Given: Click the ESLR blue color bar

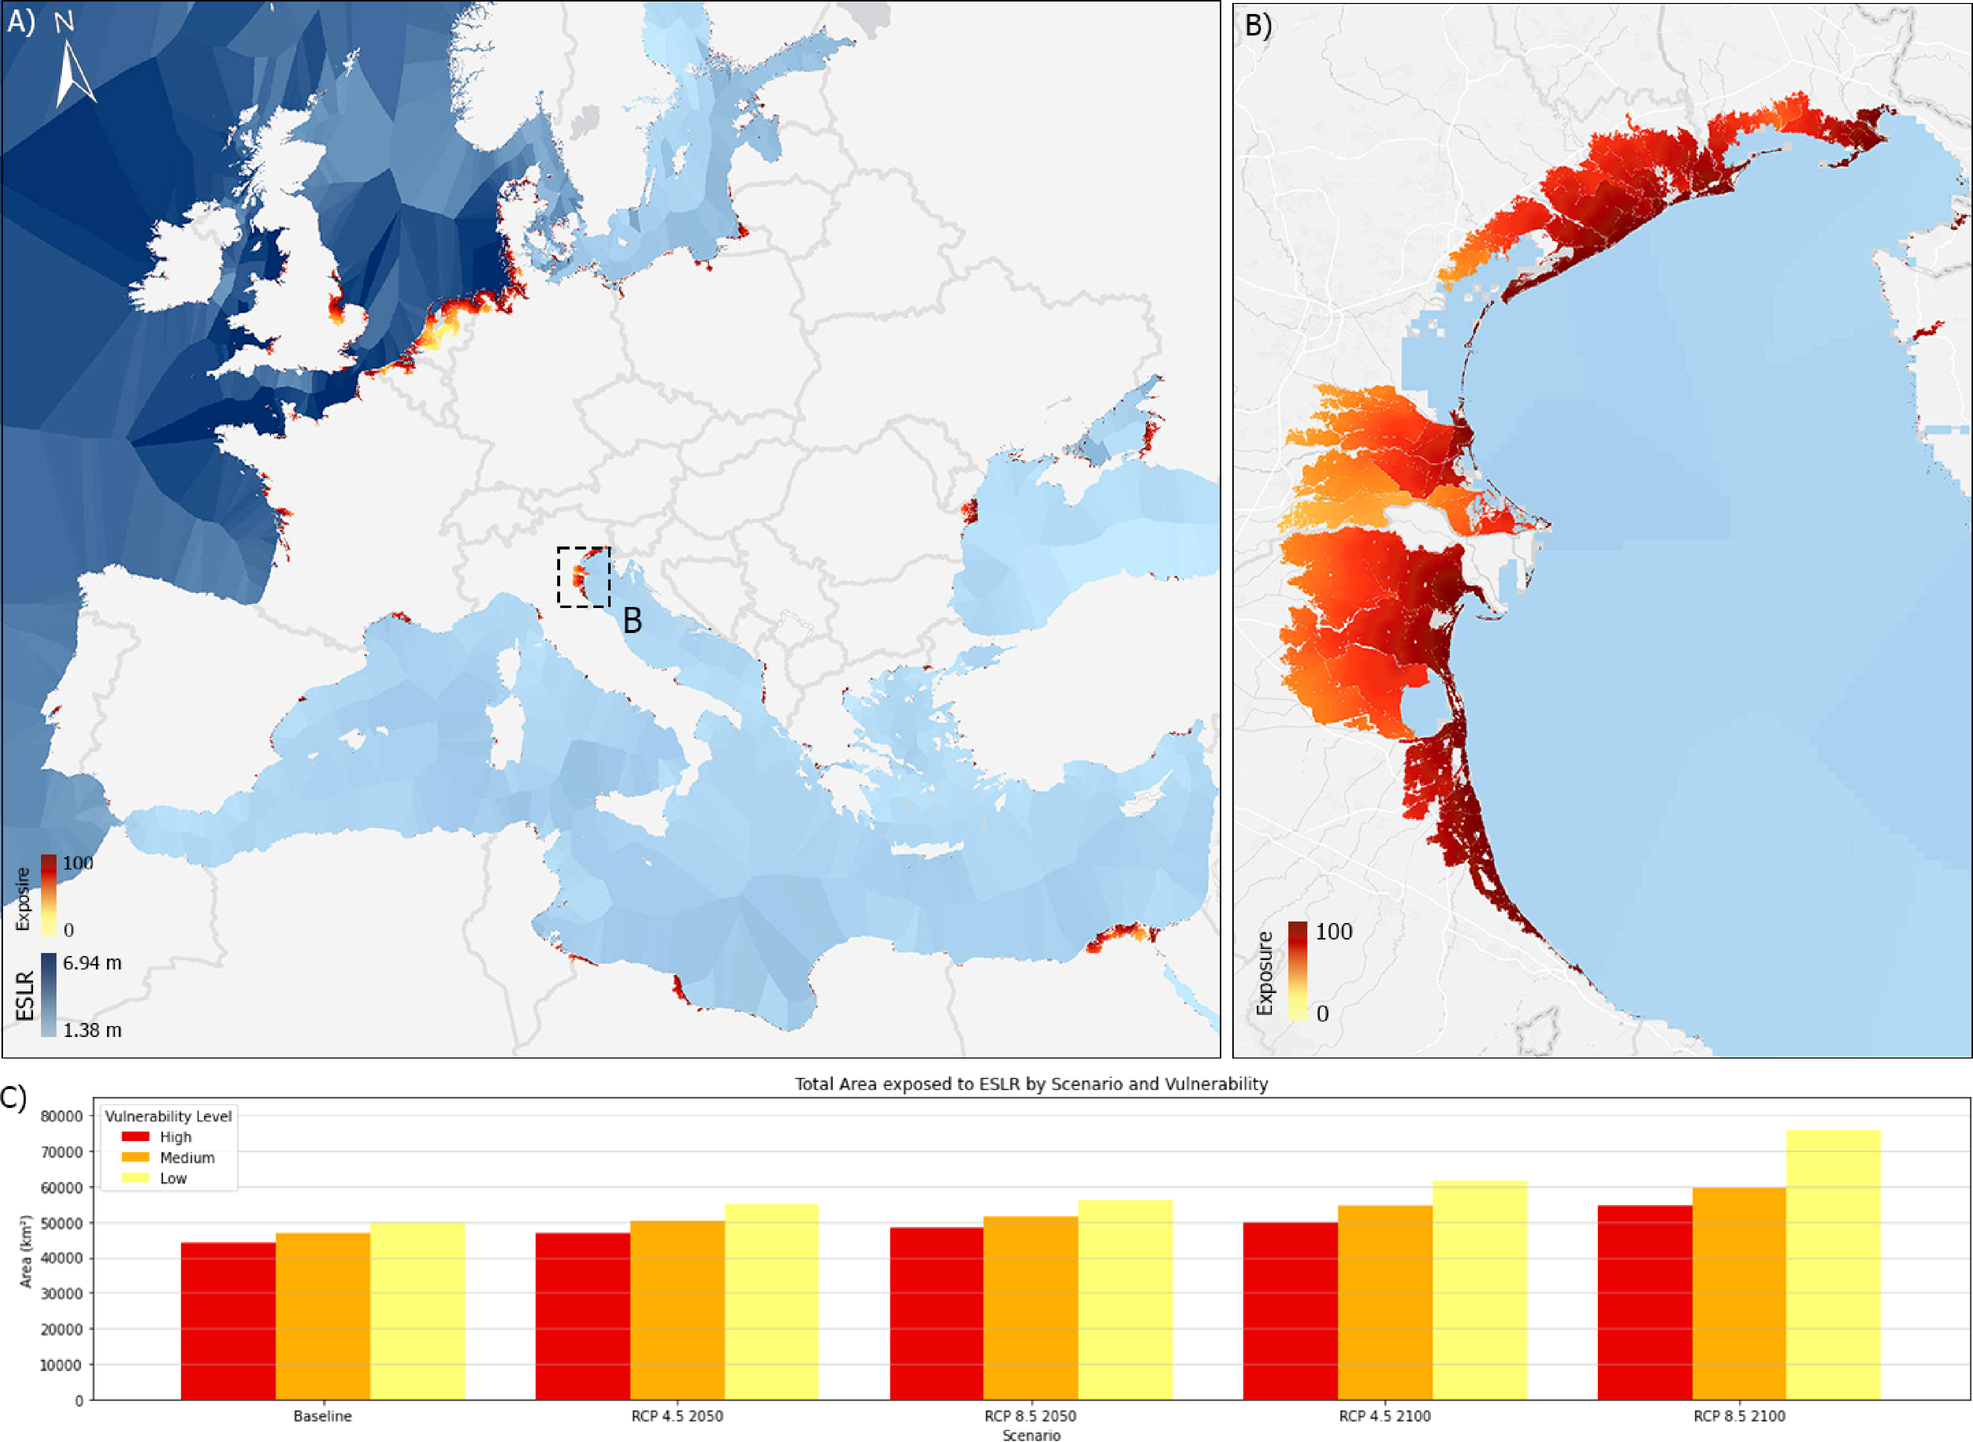Looking at the screenshot, I should 48,994.
